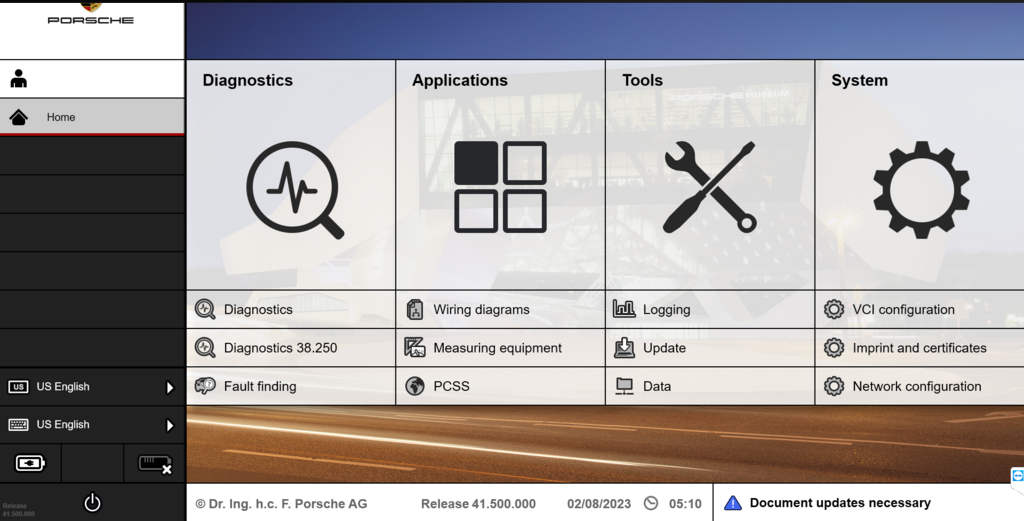Open Wiring diagrams
1024x521 pixels.
coord(500,309)
